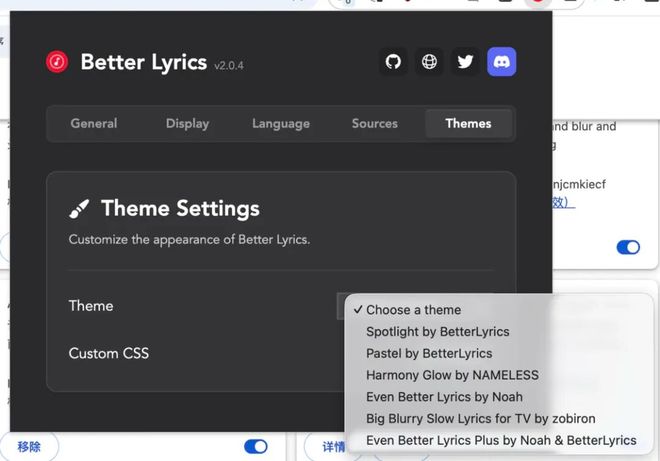Click the paintbrush icon beside Theme Settings
Image resolution: width=660 pixels, height=461 pixels.
pos(79,209)
